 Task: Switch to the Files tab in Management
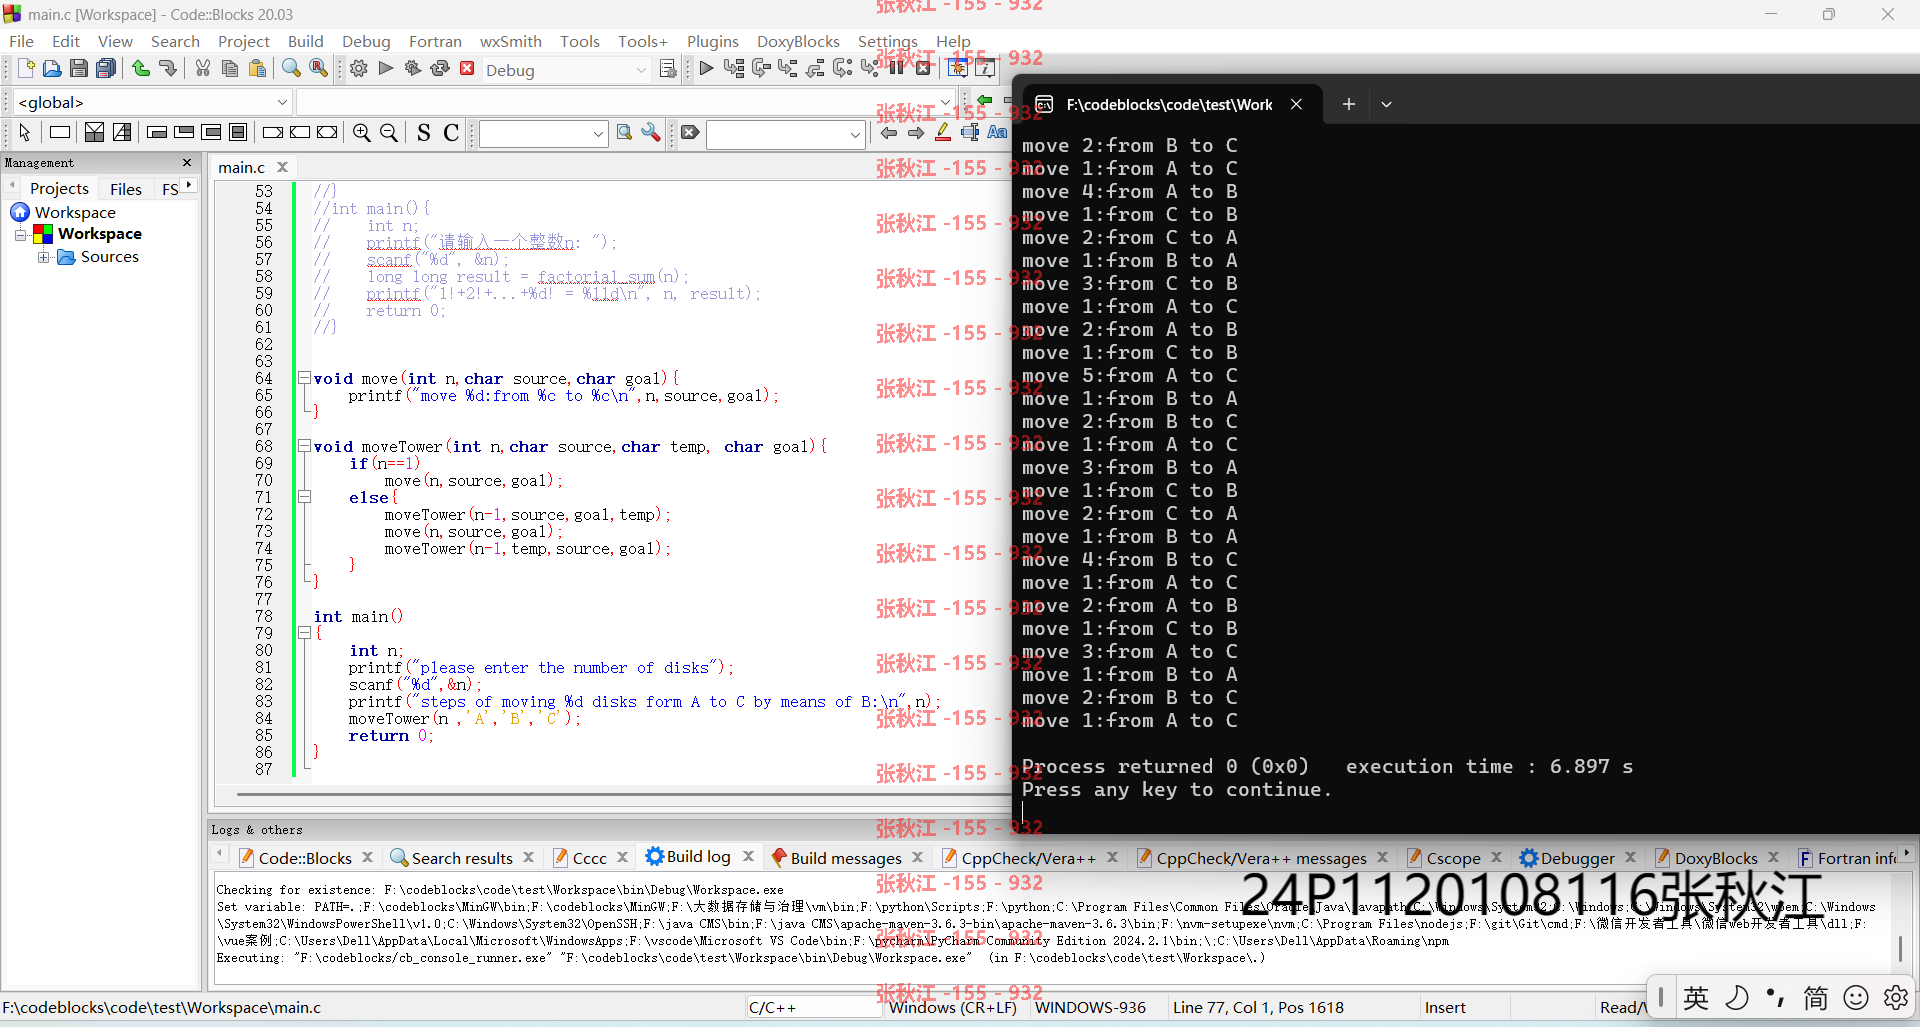point(126,189)
